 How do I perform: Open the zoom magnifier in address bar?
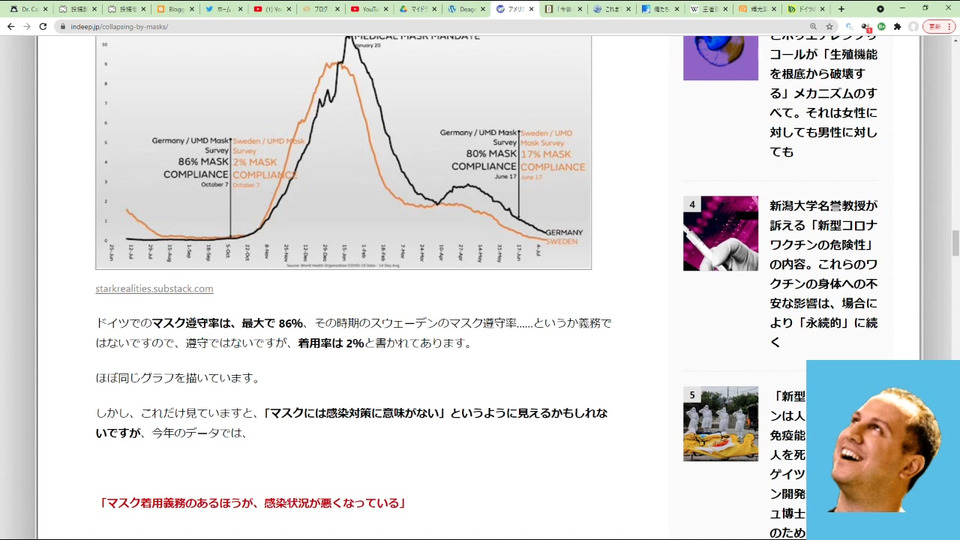pos(813,27)
